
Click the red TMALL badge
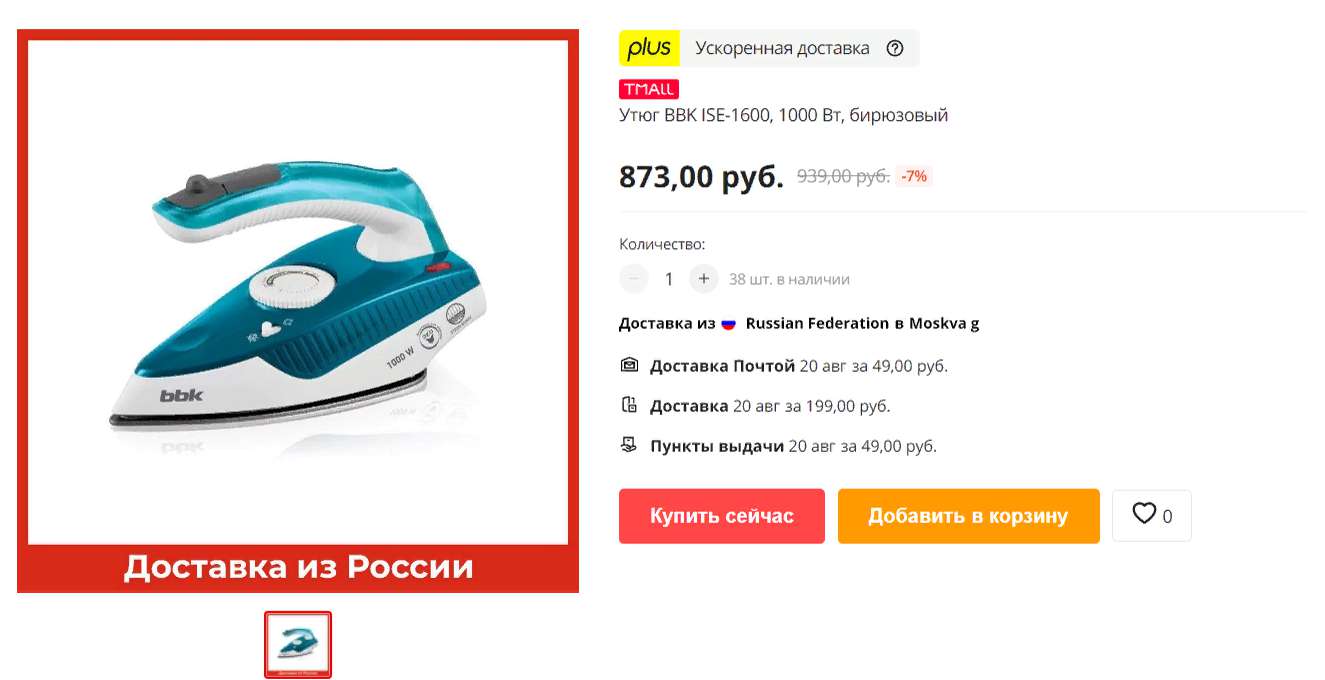tap(649, 89)
